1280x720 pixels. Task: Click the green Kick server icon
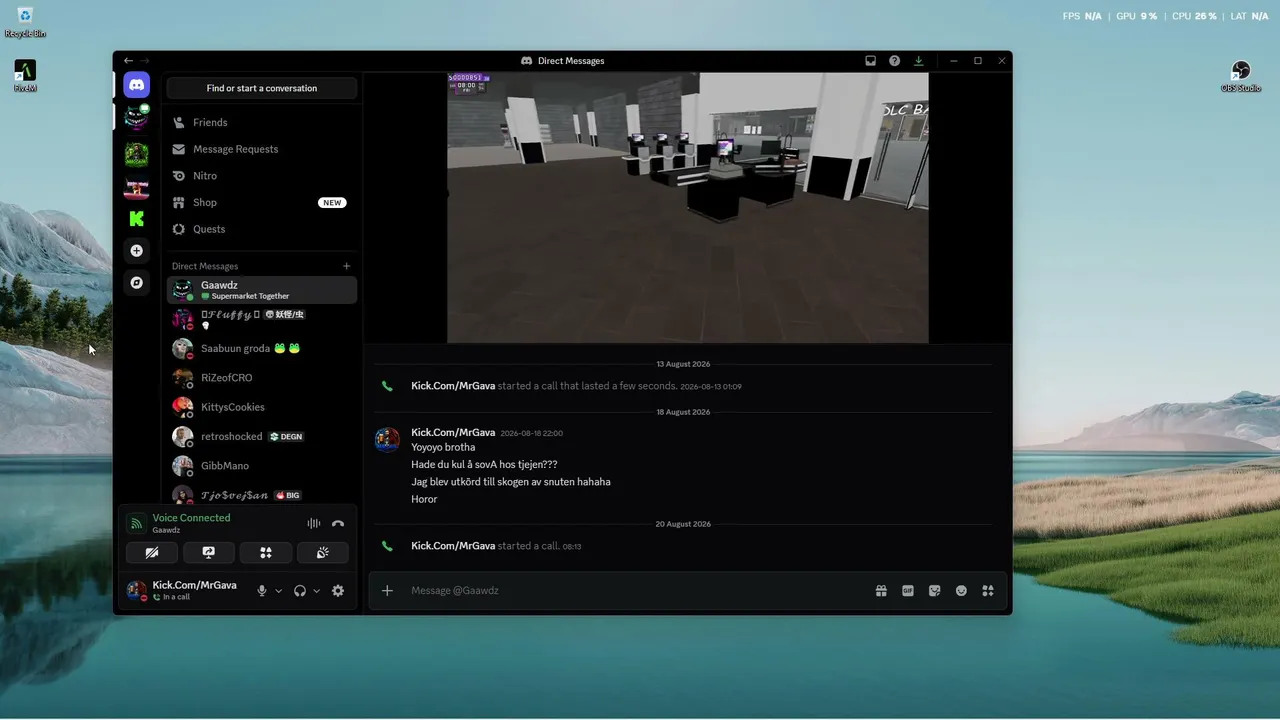tap(137, 218)
